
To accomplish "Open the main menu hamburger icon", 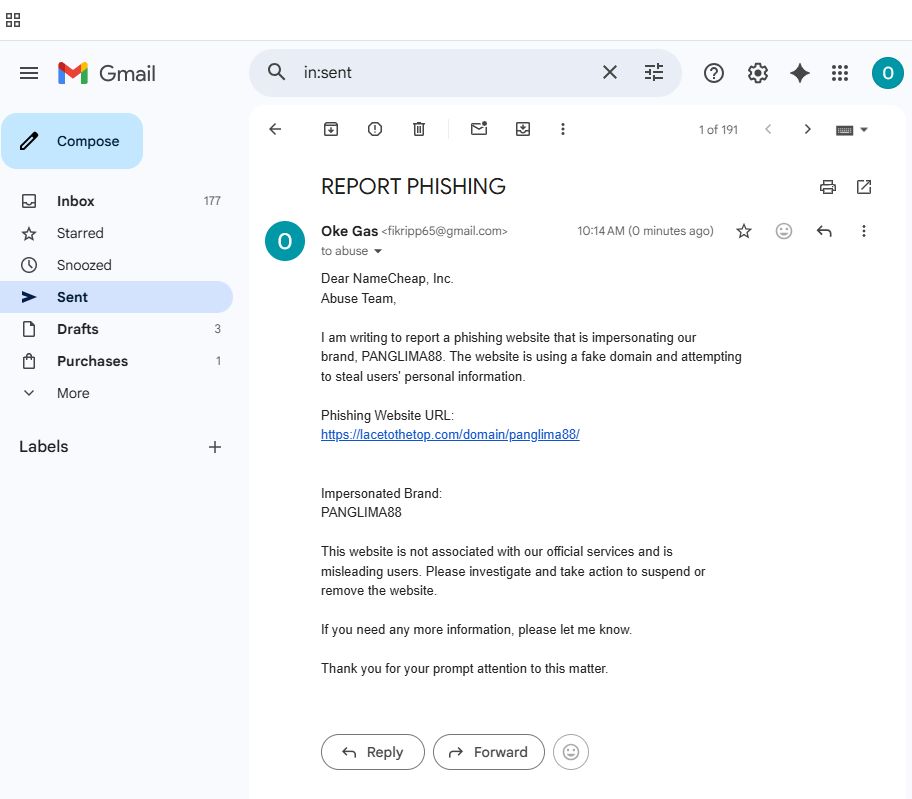I will point(29,73).
